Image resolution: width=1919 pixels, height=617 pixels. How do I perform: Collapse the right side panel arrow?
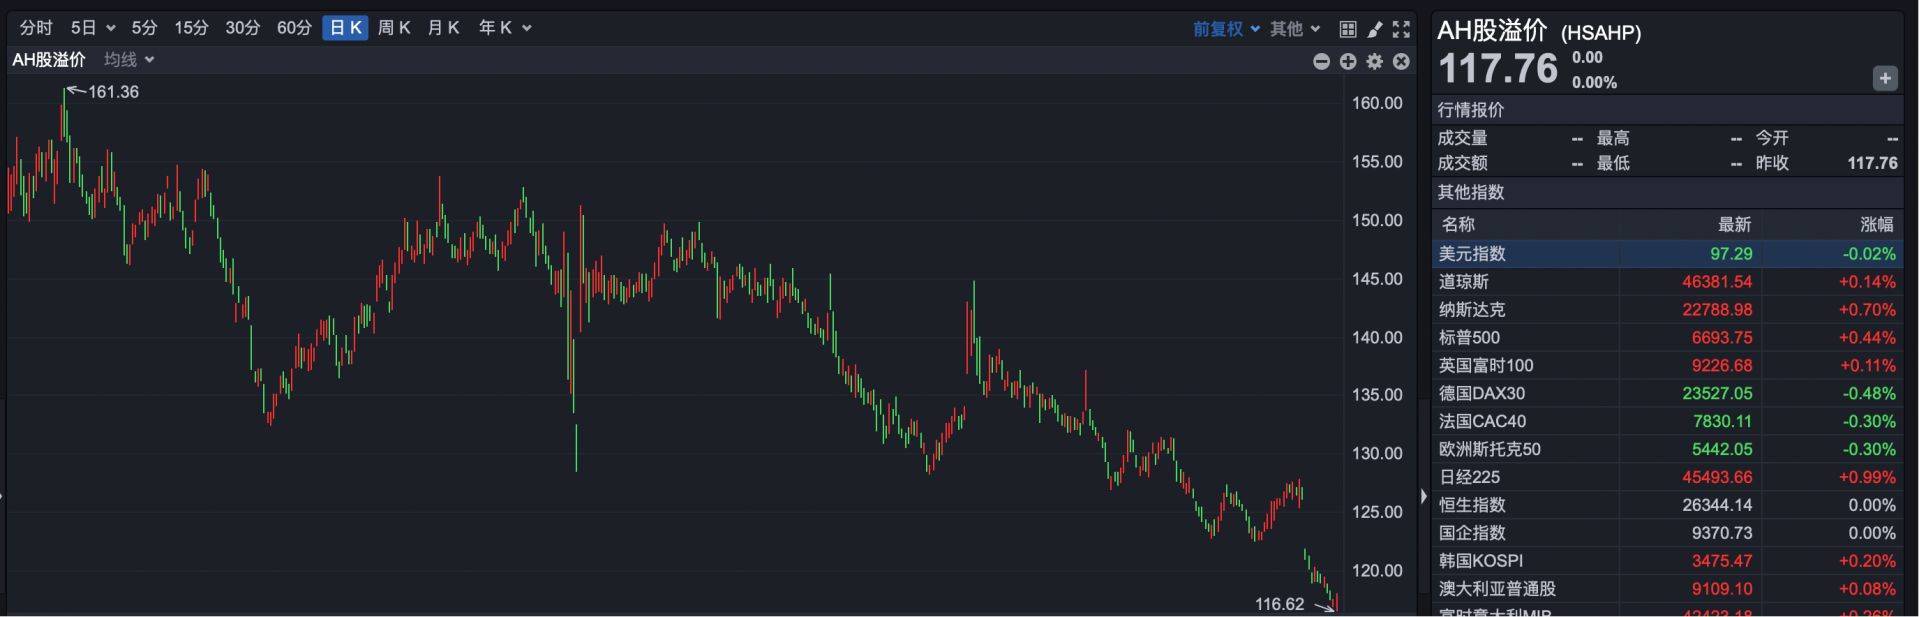(x=1424, y=496)
